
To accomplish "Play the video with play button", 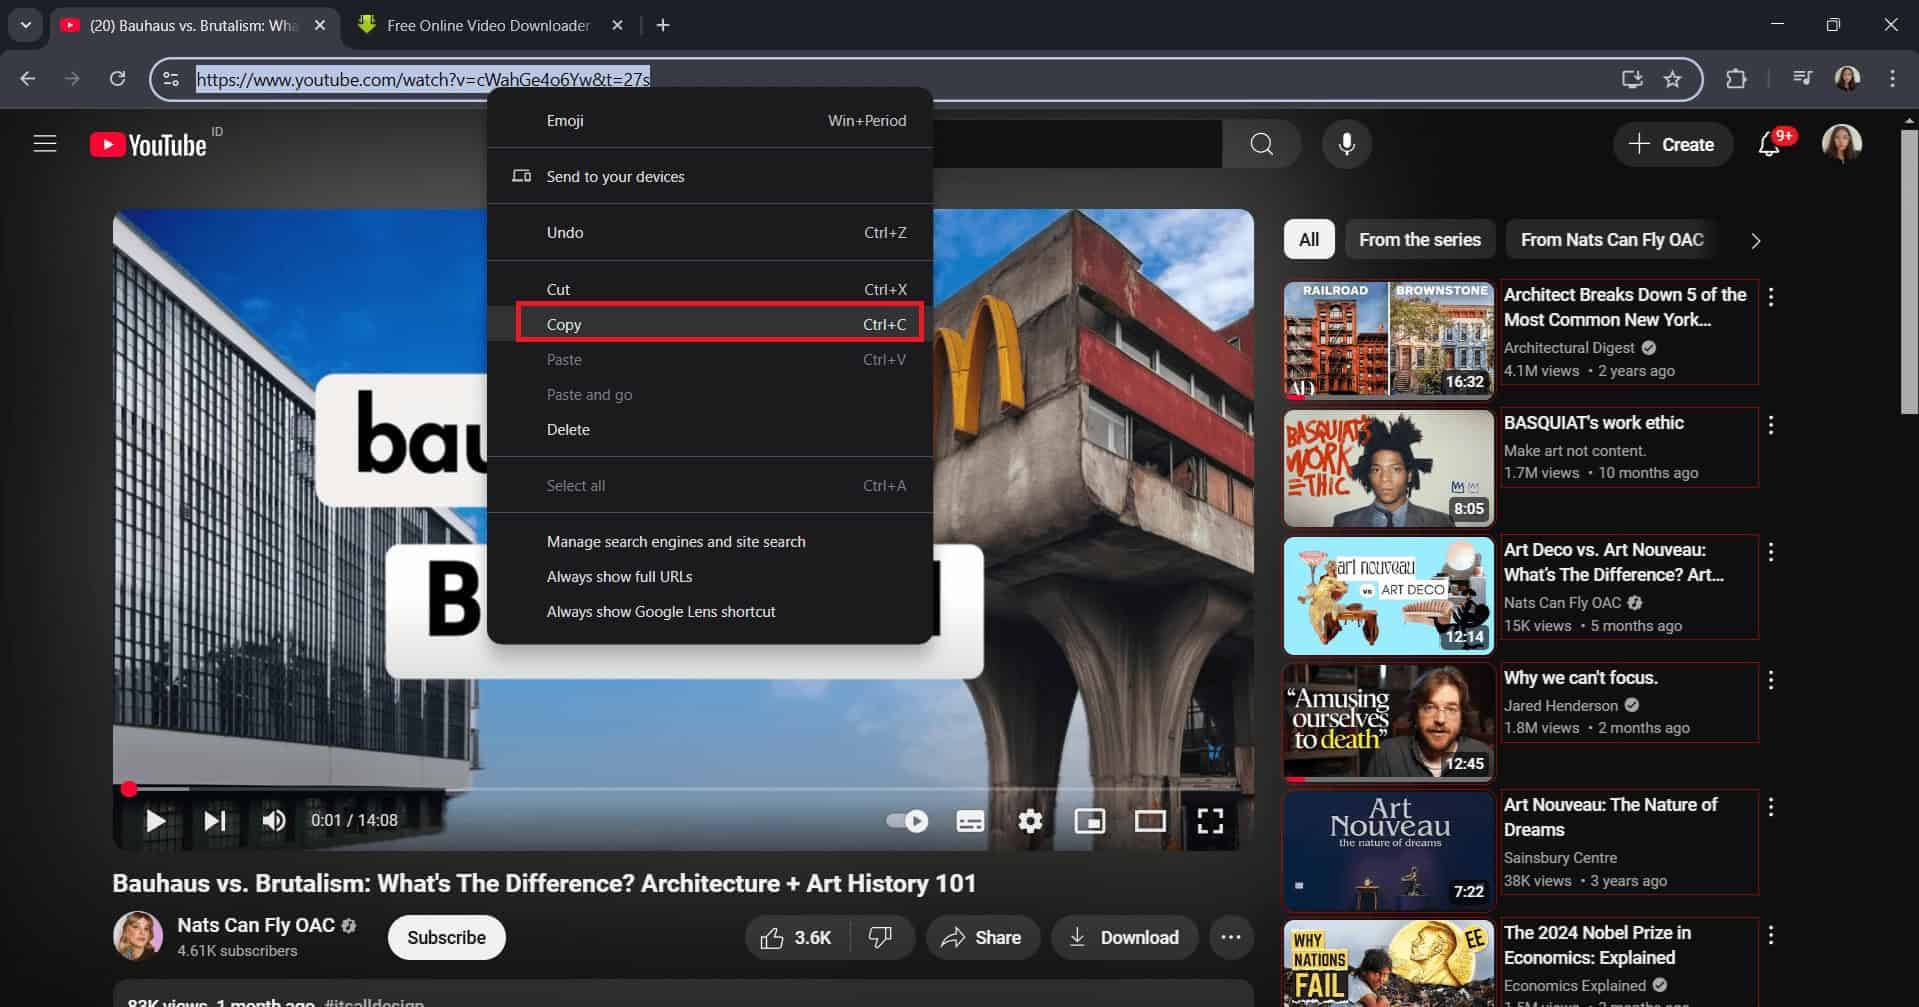I will pyautogui.click(x=155, y=821).
